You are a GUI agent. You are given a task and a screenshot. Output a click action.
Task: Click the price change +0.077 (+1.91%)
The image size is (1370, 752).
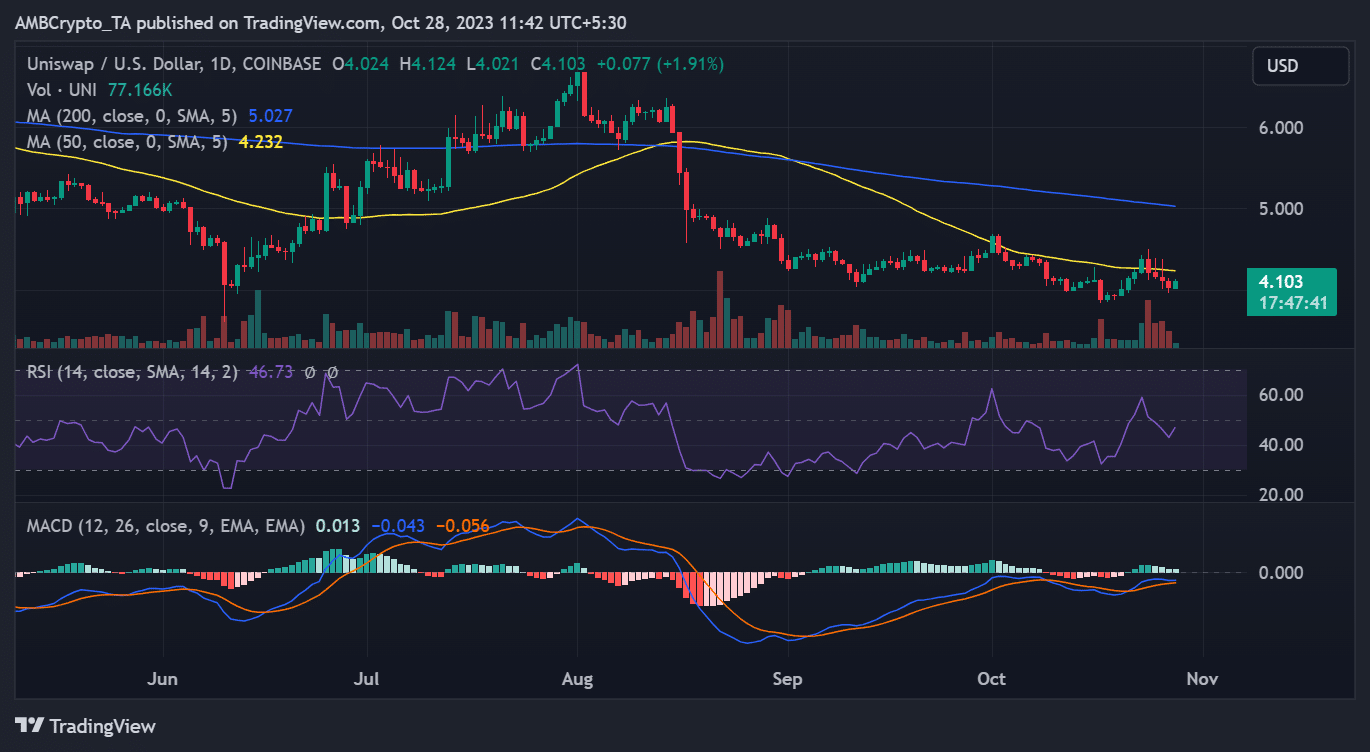point(660,64)
